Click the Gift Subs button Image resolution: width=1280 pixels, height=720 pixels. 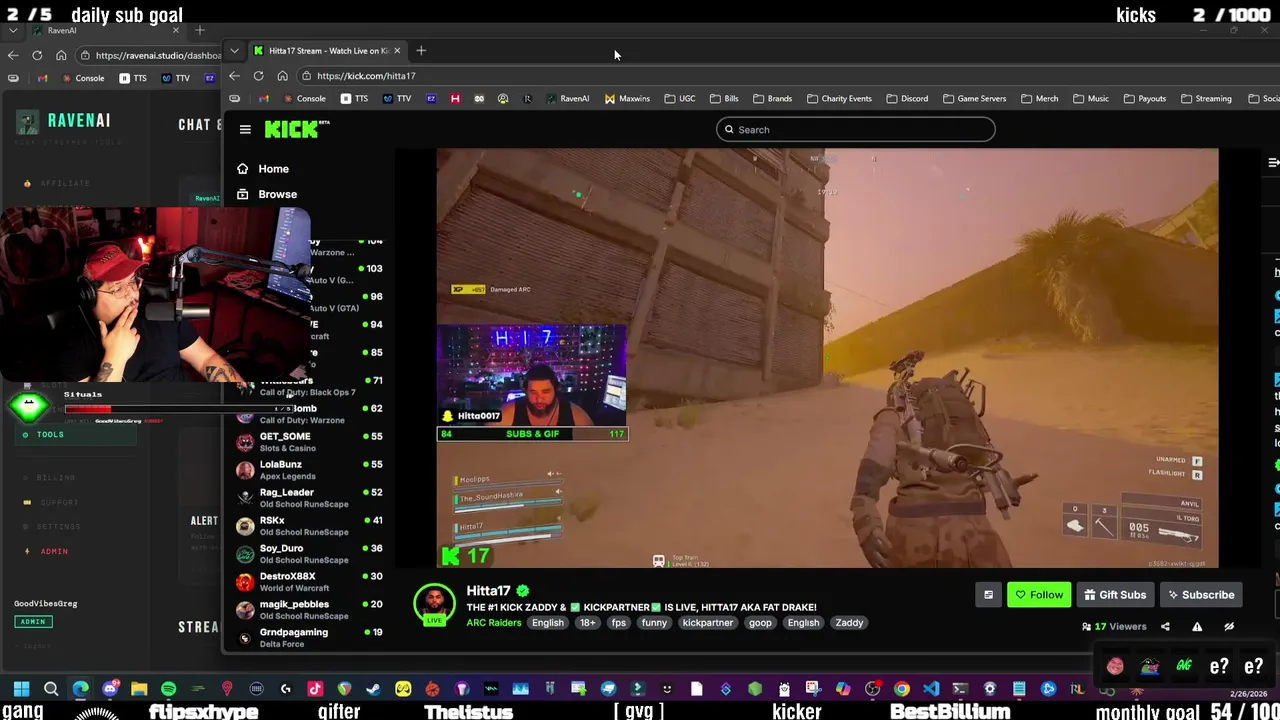click(1114, 595)
